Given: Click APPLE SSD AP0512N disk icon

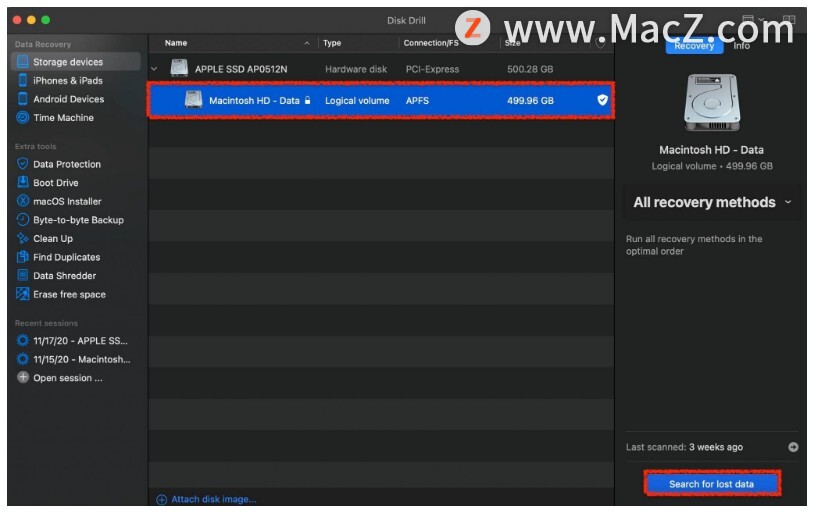Looking at the screenshot, I should [x=179, y=68].
